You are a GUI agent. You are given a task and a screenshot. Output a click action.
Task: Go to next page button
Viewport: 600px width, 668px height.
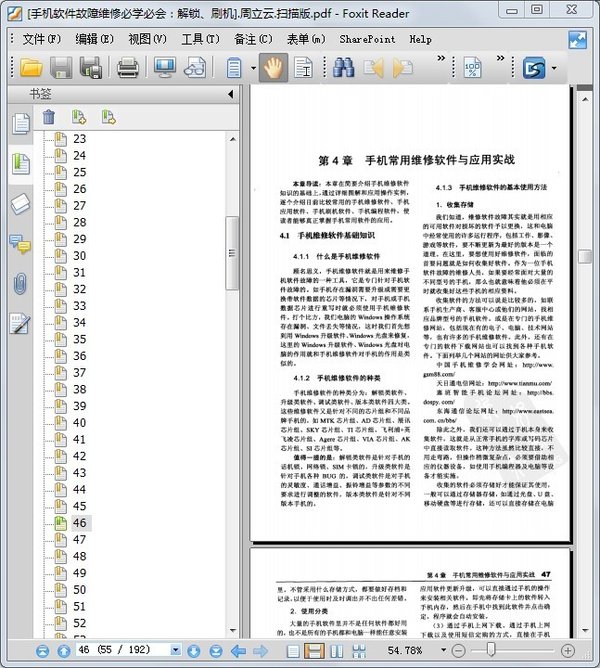click(193, 651)
